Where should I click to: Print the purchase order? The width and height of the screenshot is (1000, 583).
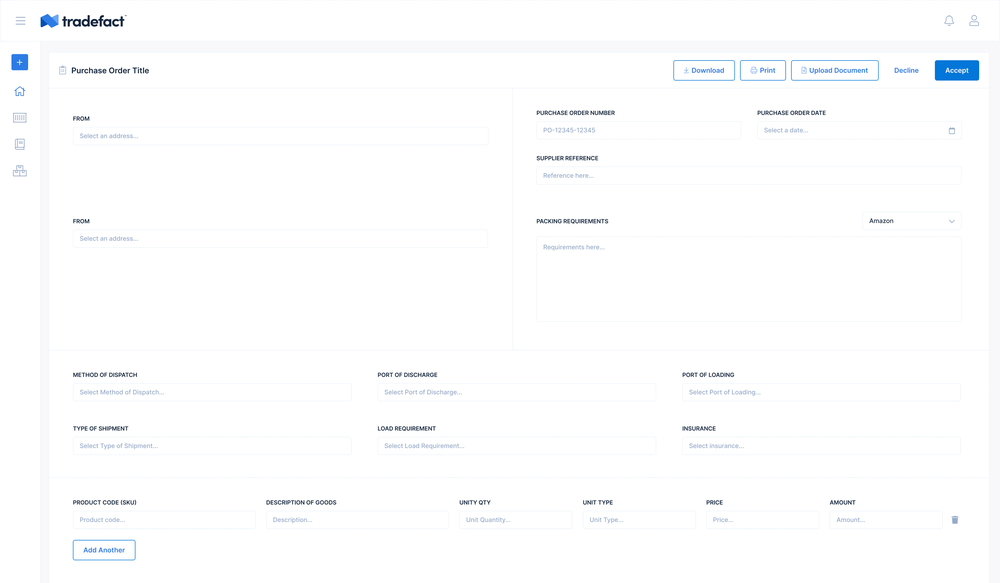click(x=763, y=70)
